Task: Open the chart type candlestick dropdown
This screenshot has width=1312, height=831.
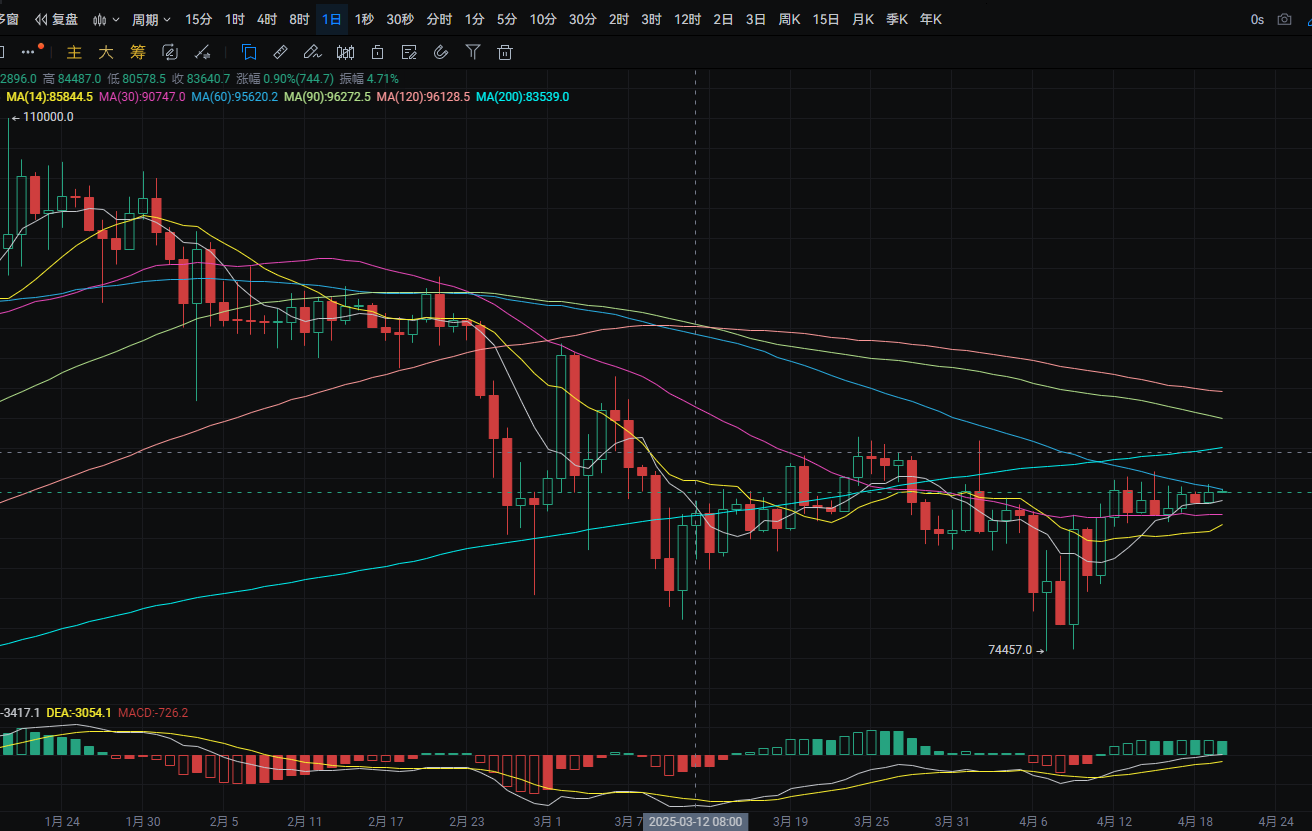Action: point(105,19)
